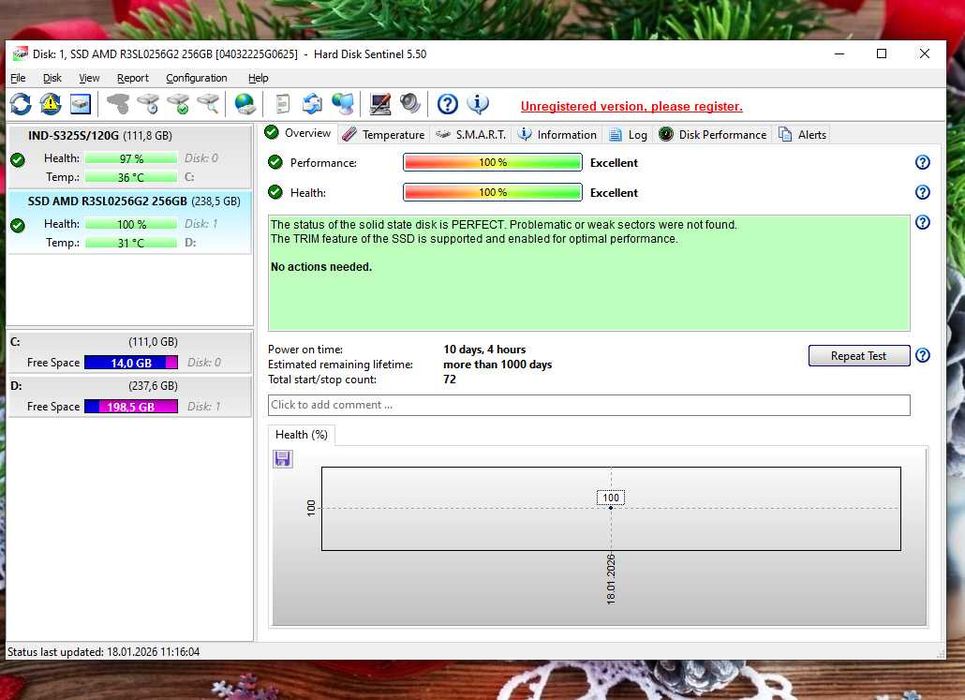965x700 pixels.
Task: Open the Report menu
Action: pos(133,78)
